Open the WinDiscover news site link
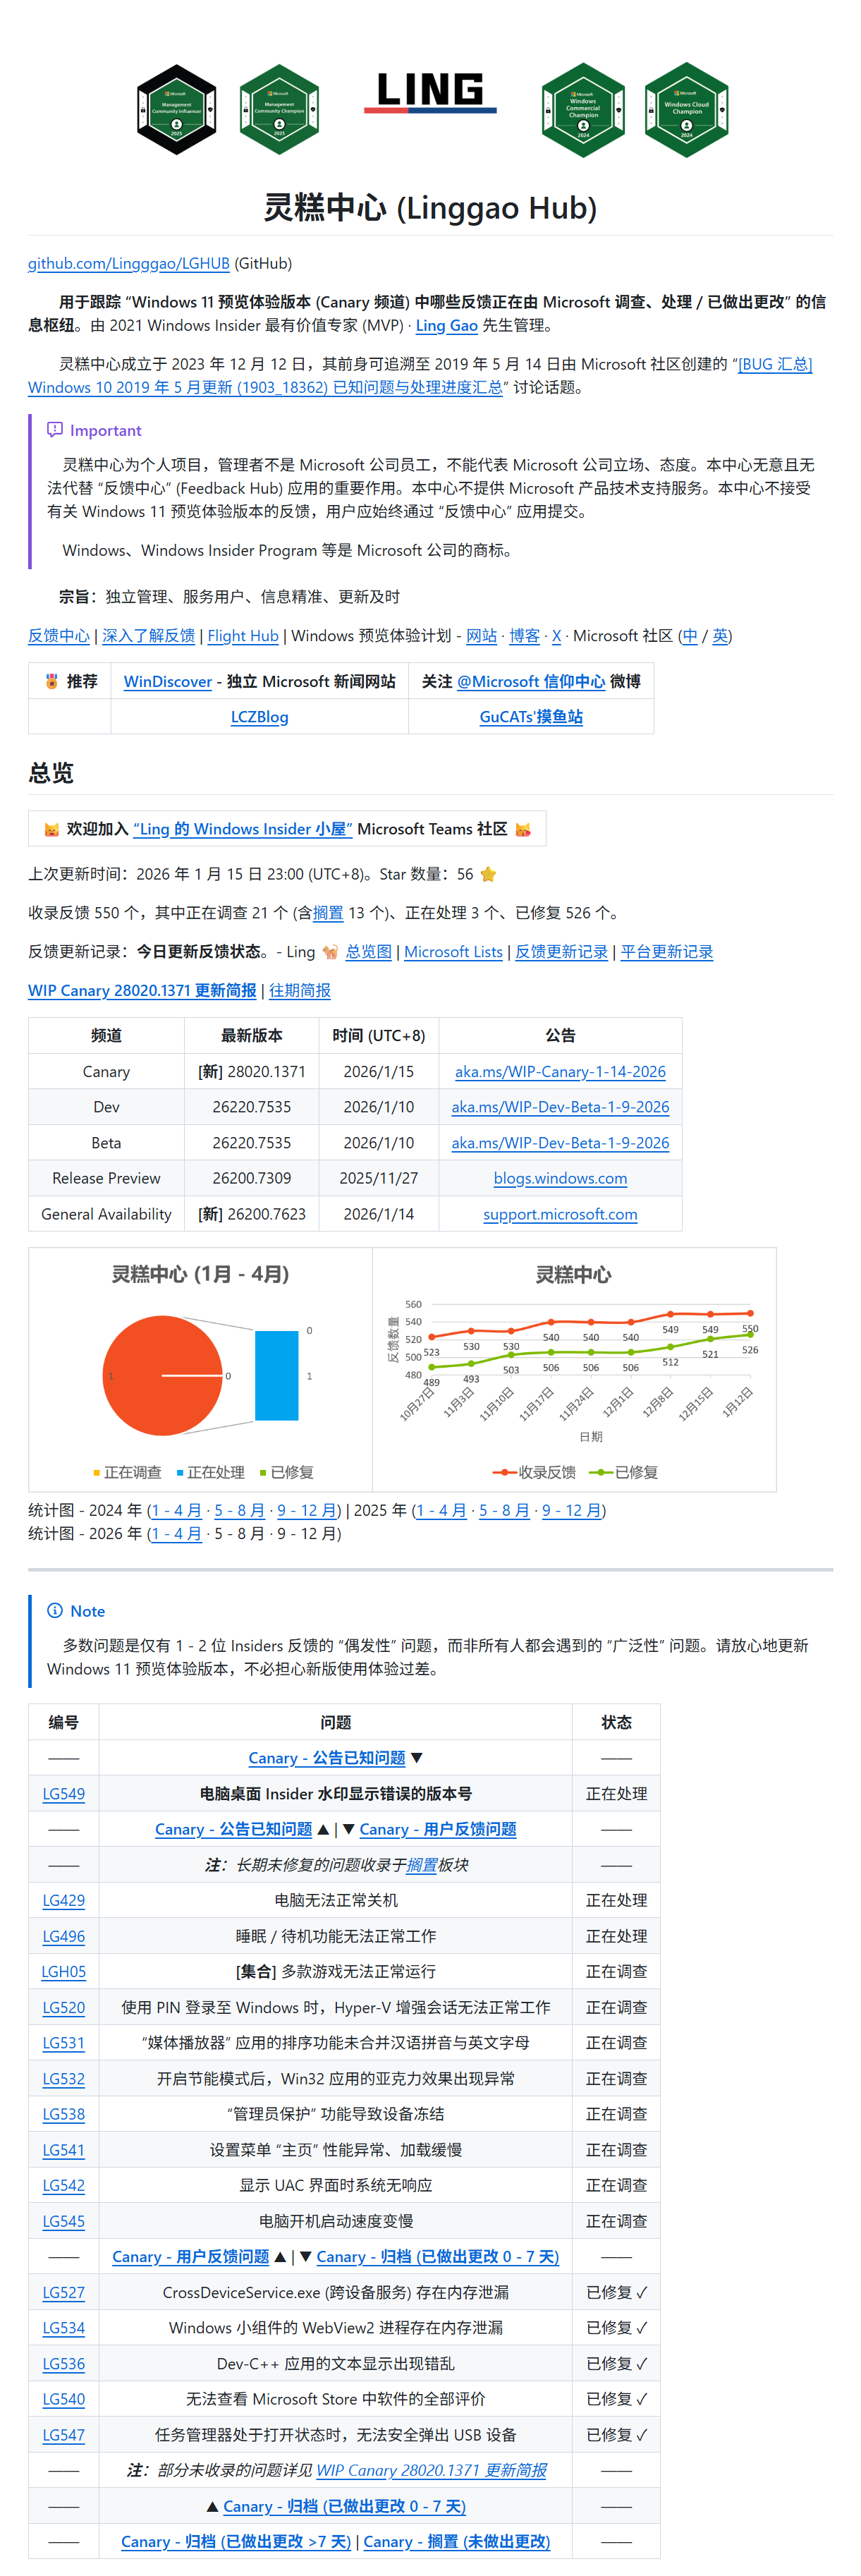Screen dimensions: 861x2576 [168, 681]
